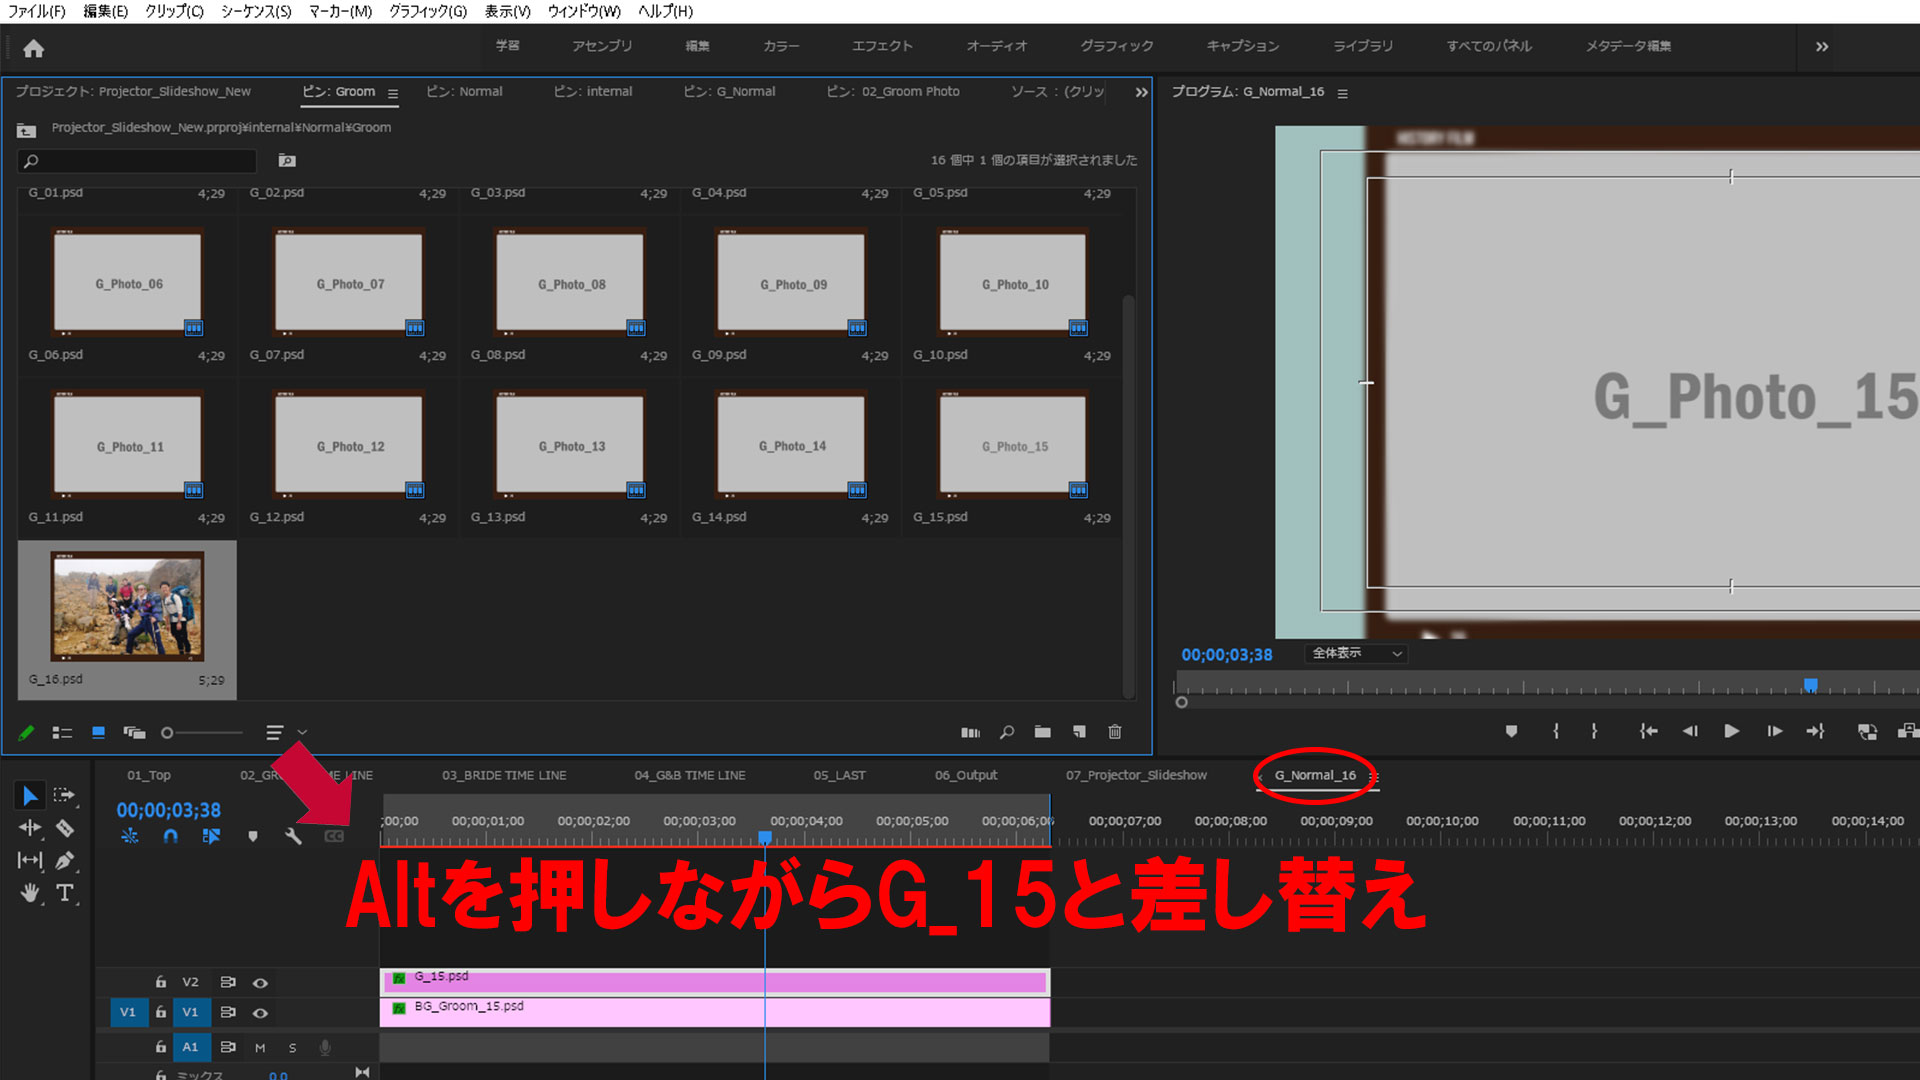This screenshot has width=1920, height=1080.
Task: Switch project panel to list view
Action: [62, 732]
